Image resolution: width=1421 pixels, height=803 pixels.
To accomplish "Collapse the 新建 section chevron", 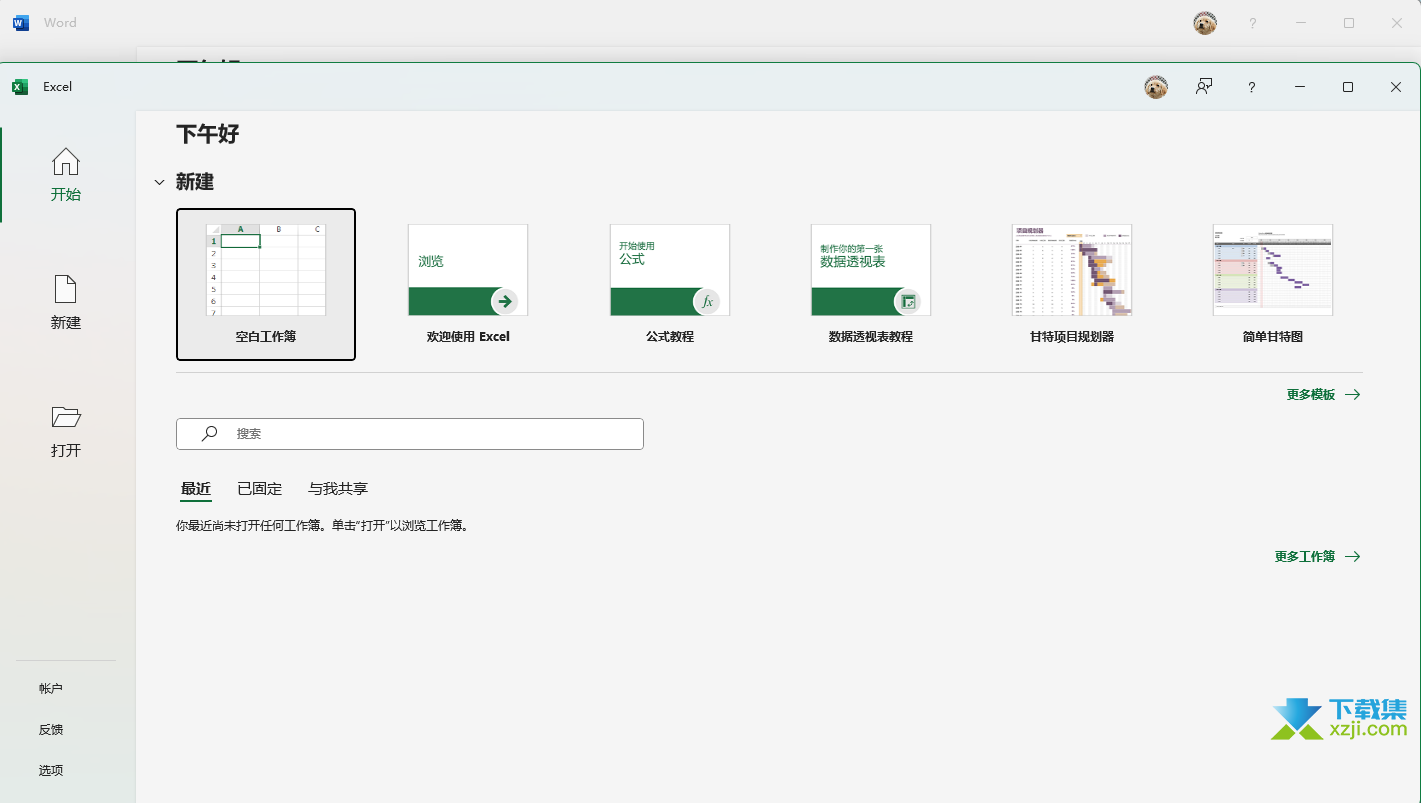I will (x=159, y=183).
